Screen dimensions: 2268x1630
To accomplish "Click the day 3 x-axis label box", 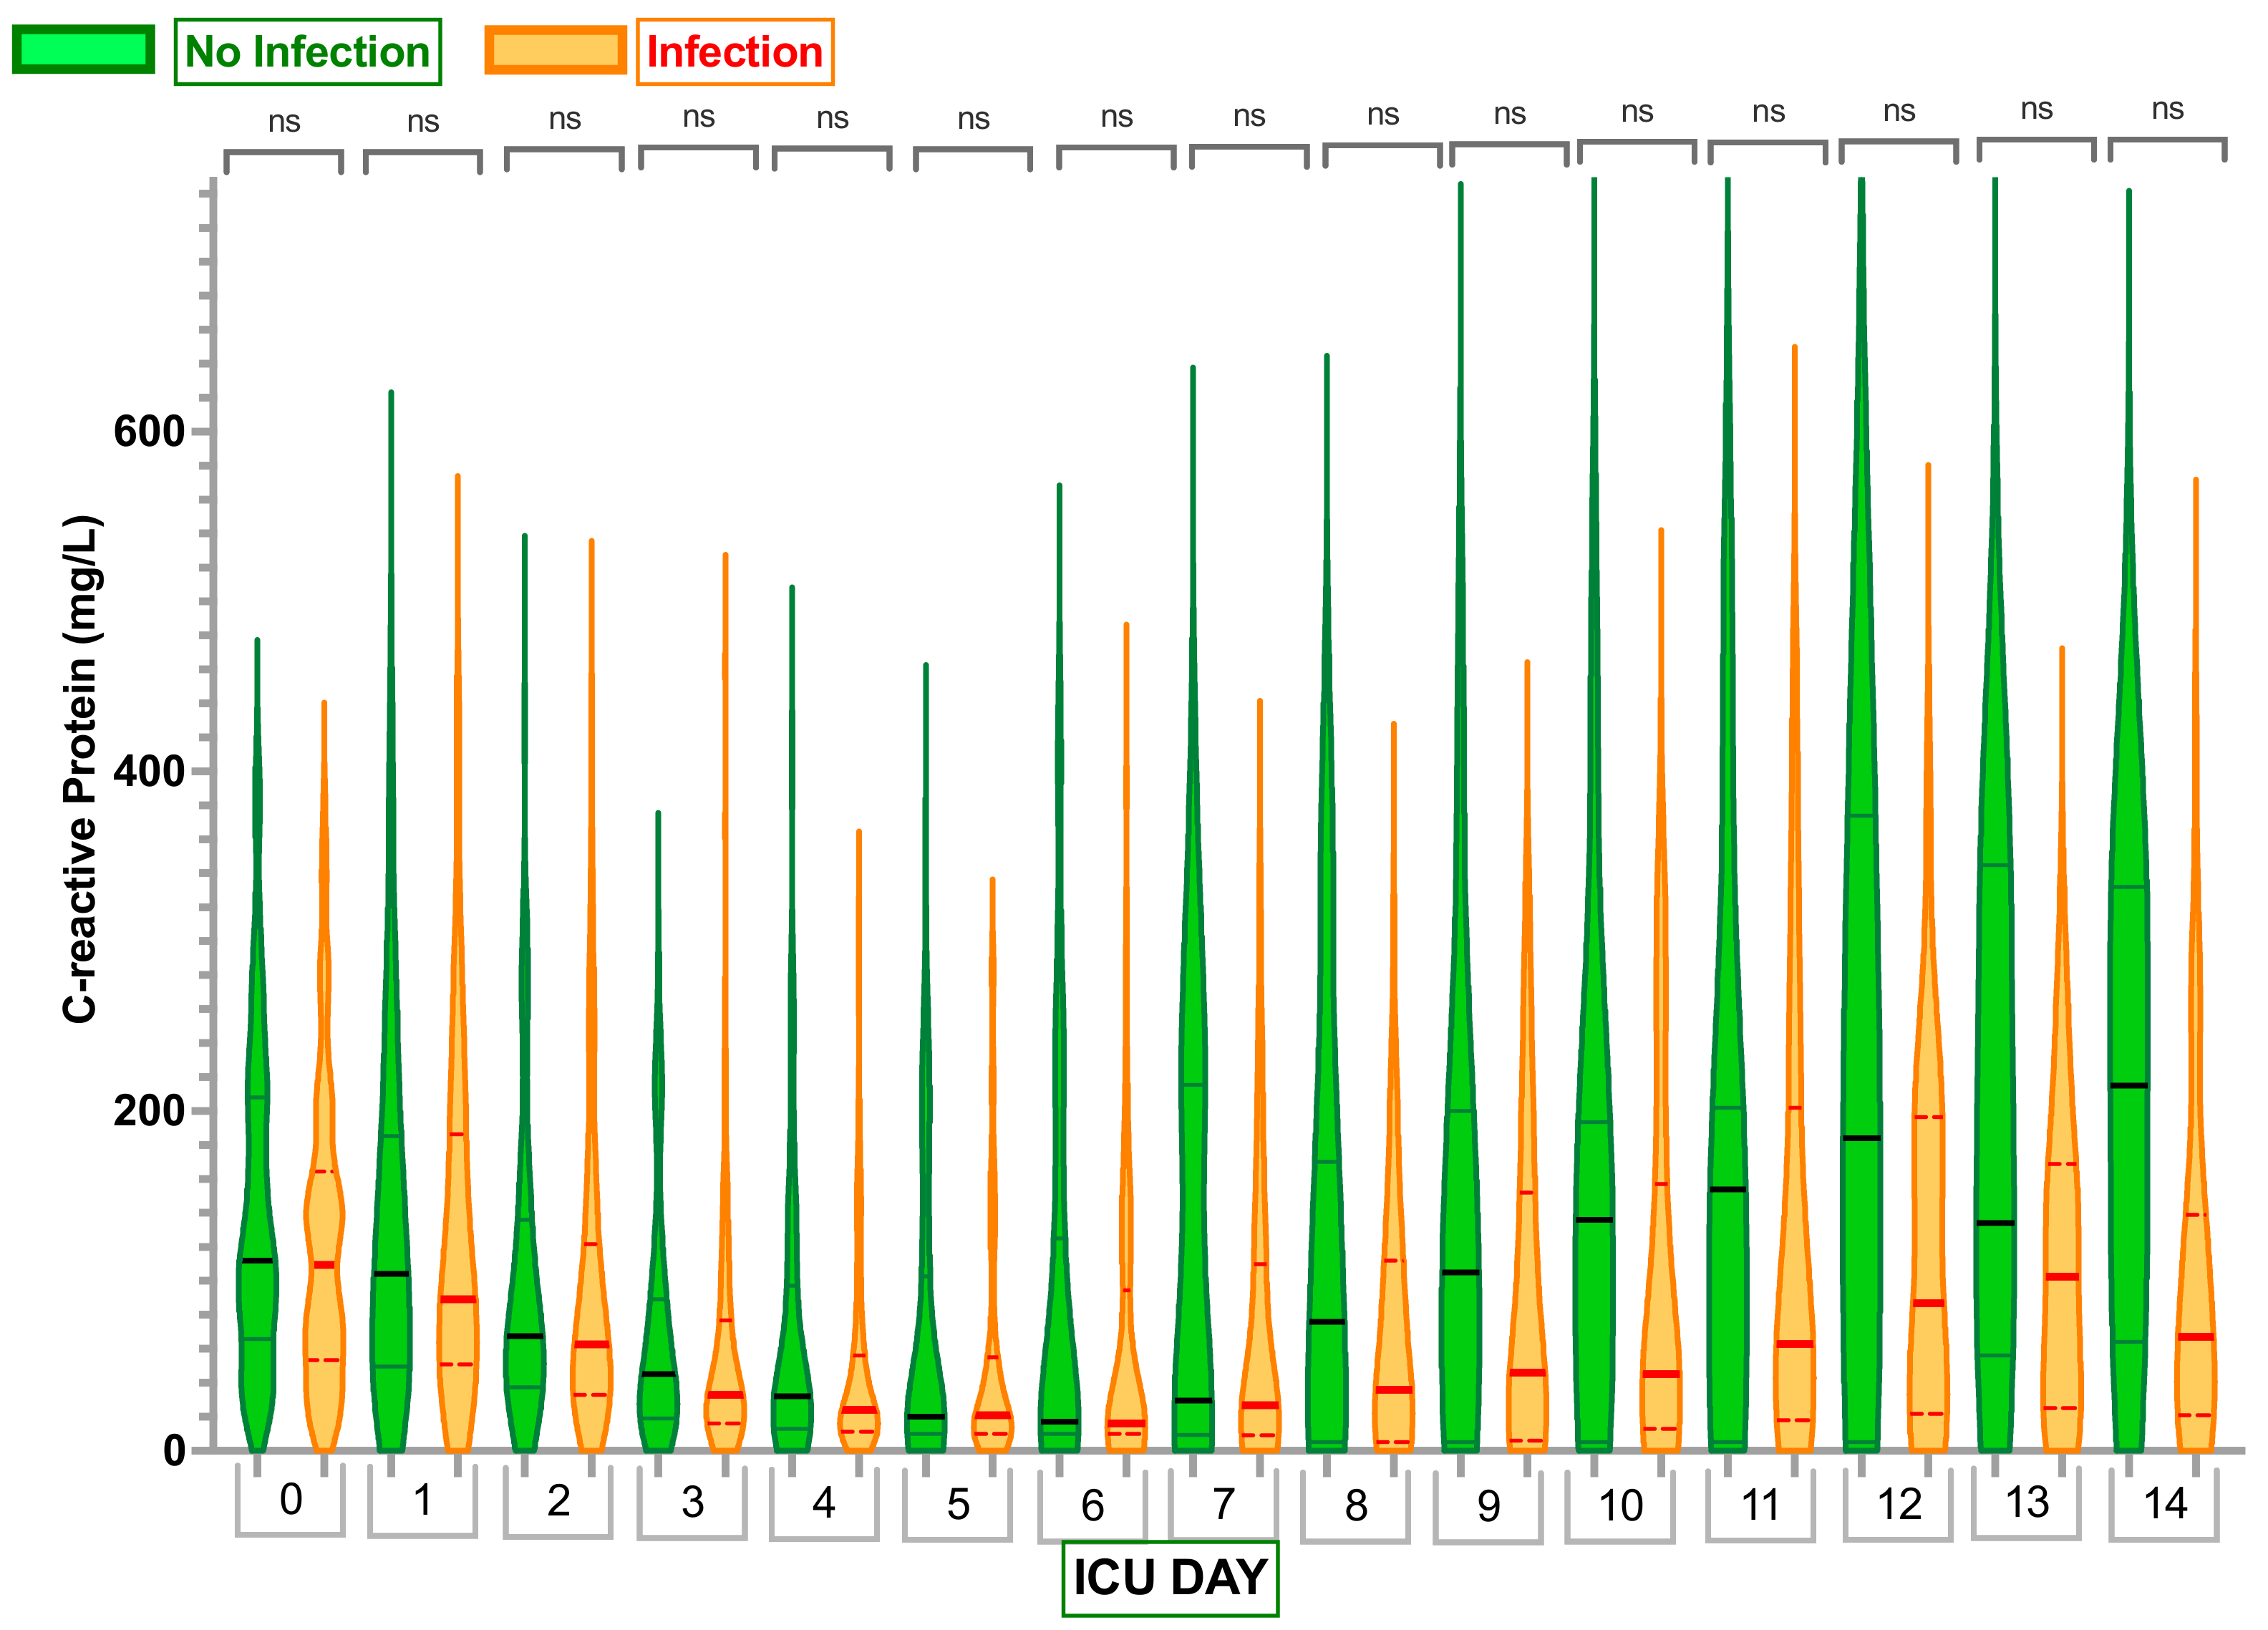I will (692, 1502).
